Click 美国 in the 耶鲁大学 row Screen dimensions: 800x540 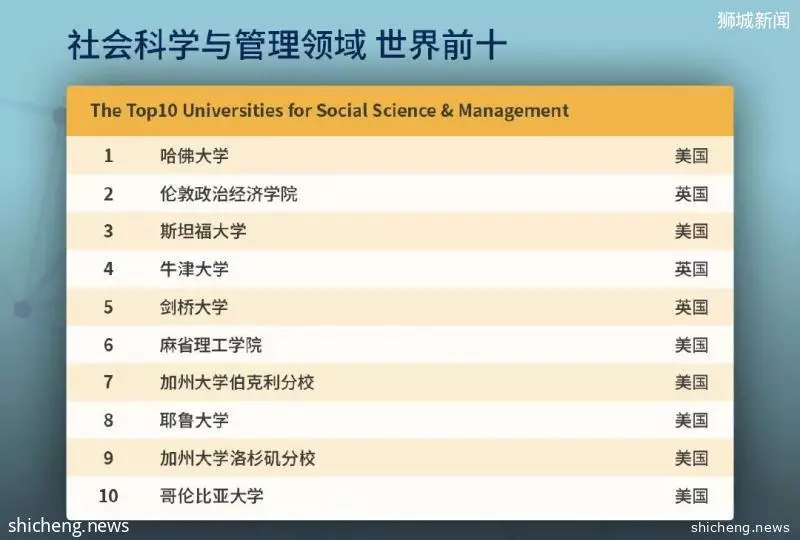pos(691,421)
